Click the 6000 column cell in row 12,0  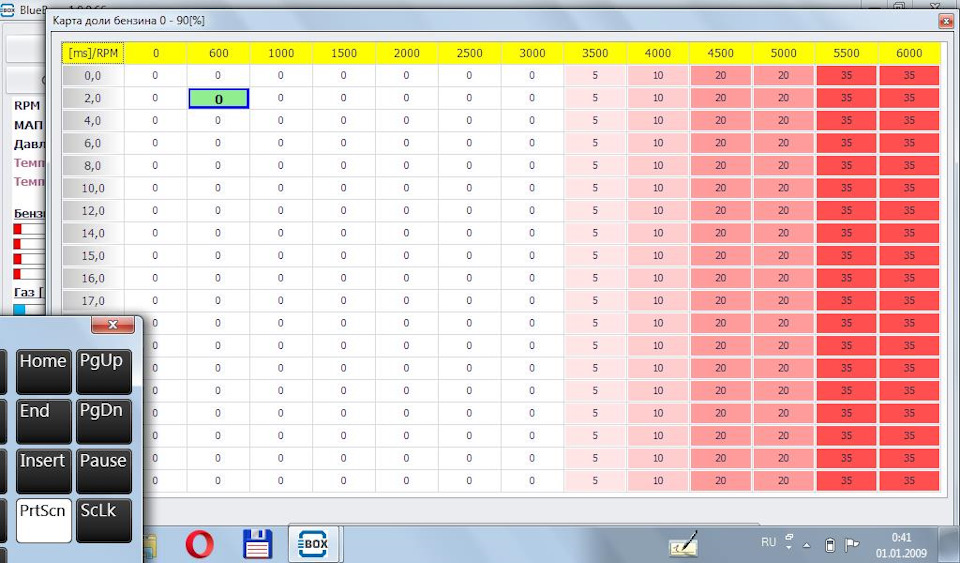click(909, 211)
